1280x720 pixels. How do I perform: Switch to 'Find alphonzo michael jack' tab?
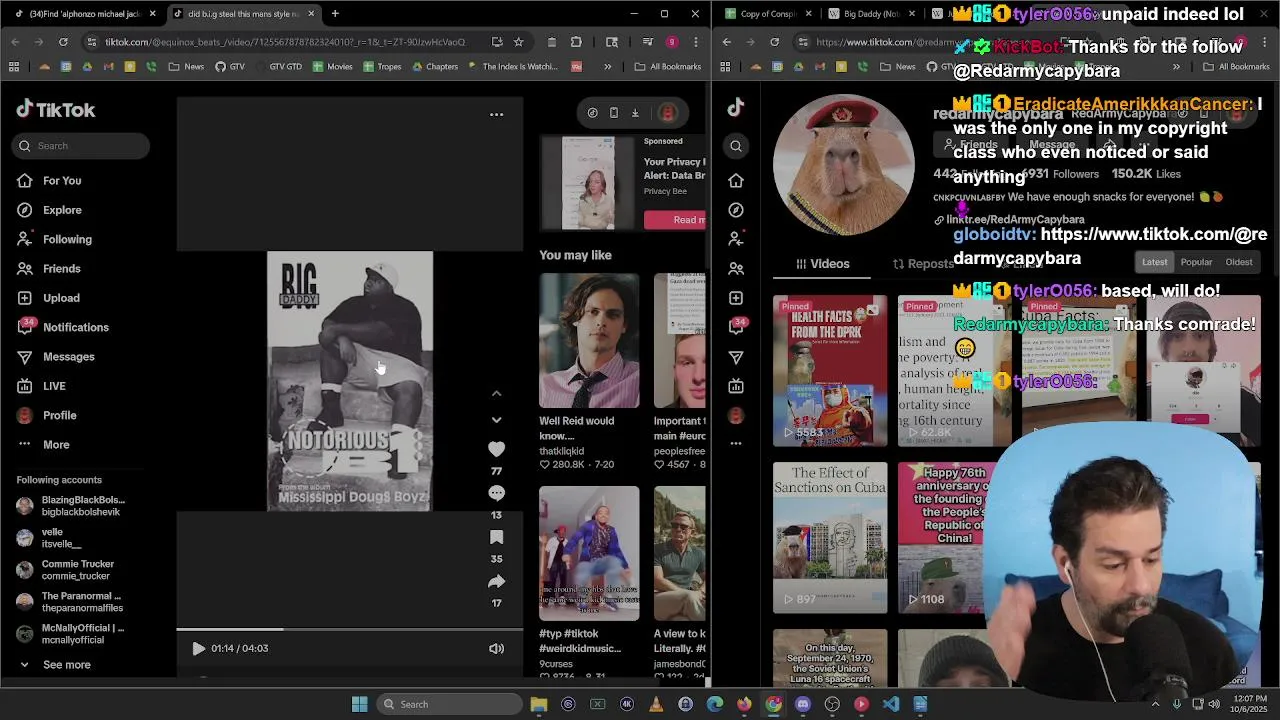click(86, 14)
